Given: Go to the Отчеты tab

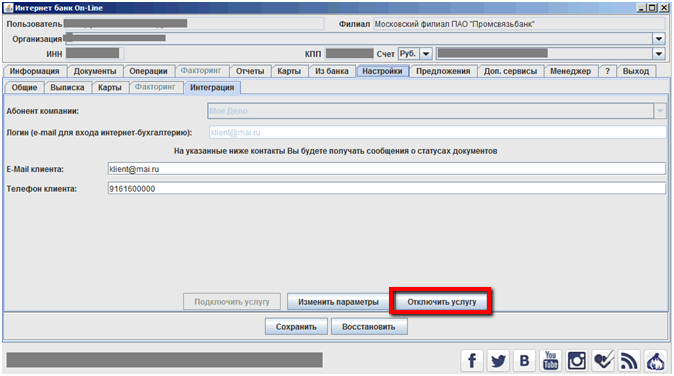Looking at the screenshot, I should (250, 71).
